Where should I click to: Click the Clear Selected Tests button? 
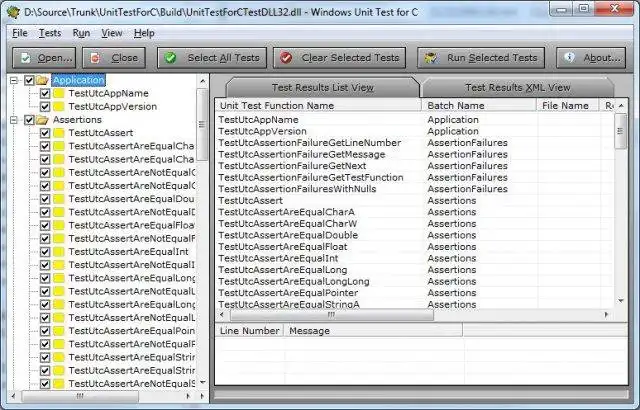click(339, 58)
